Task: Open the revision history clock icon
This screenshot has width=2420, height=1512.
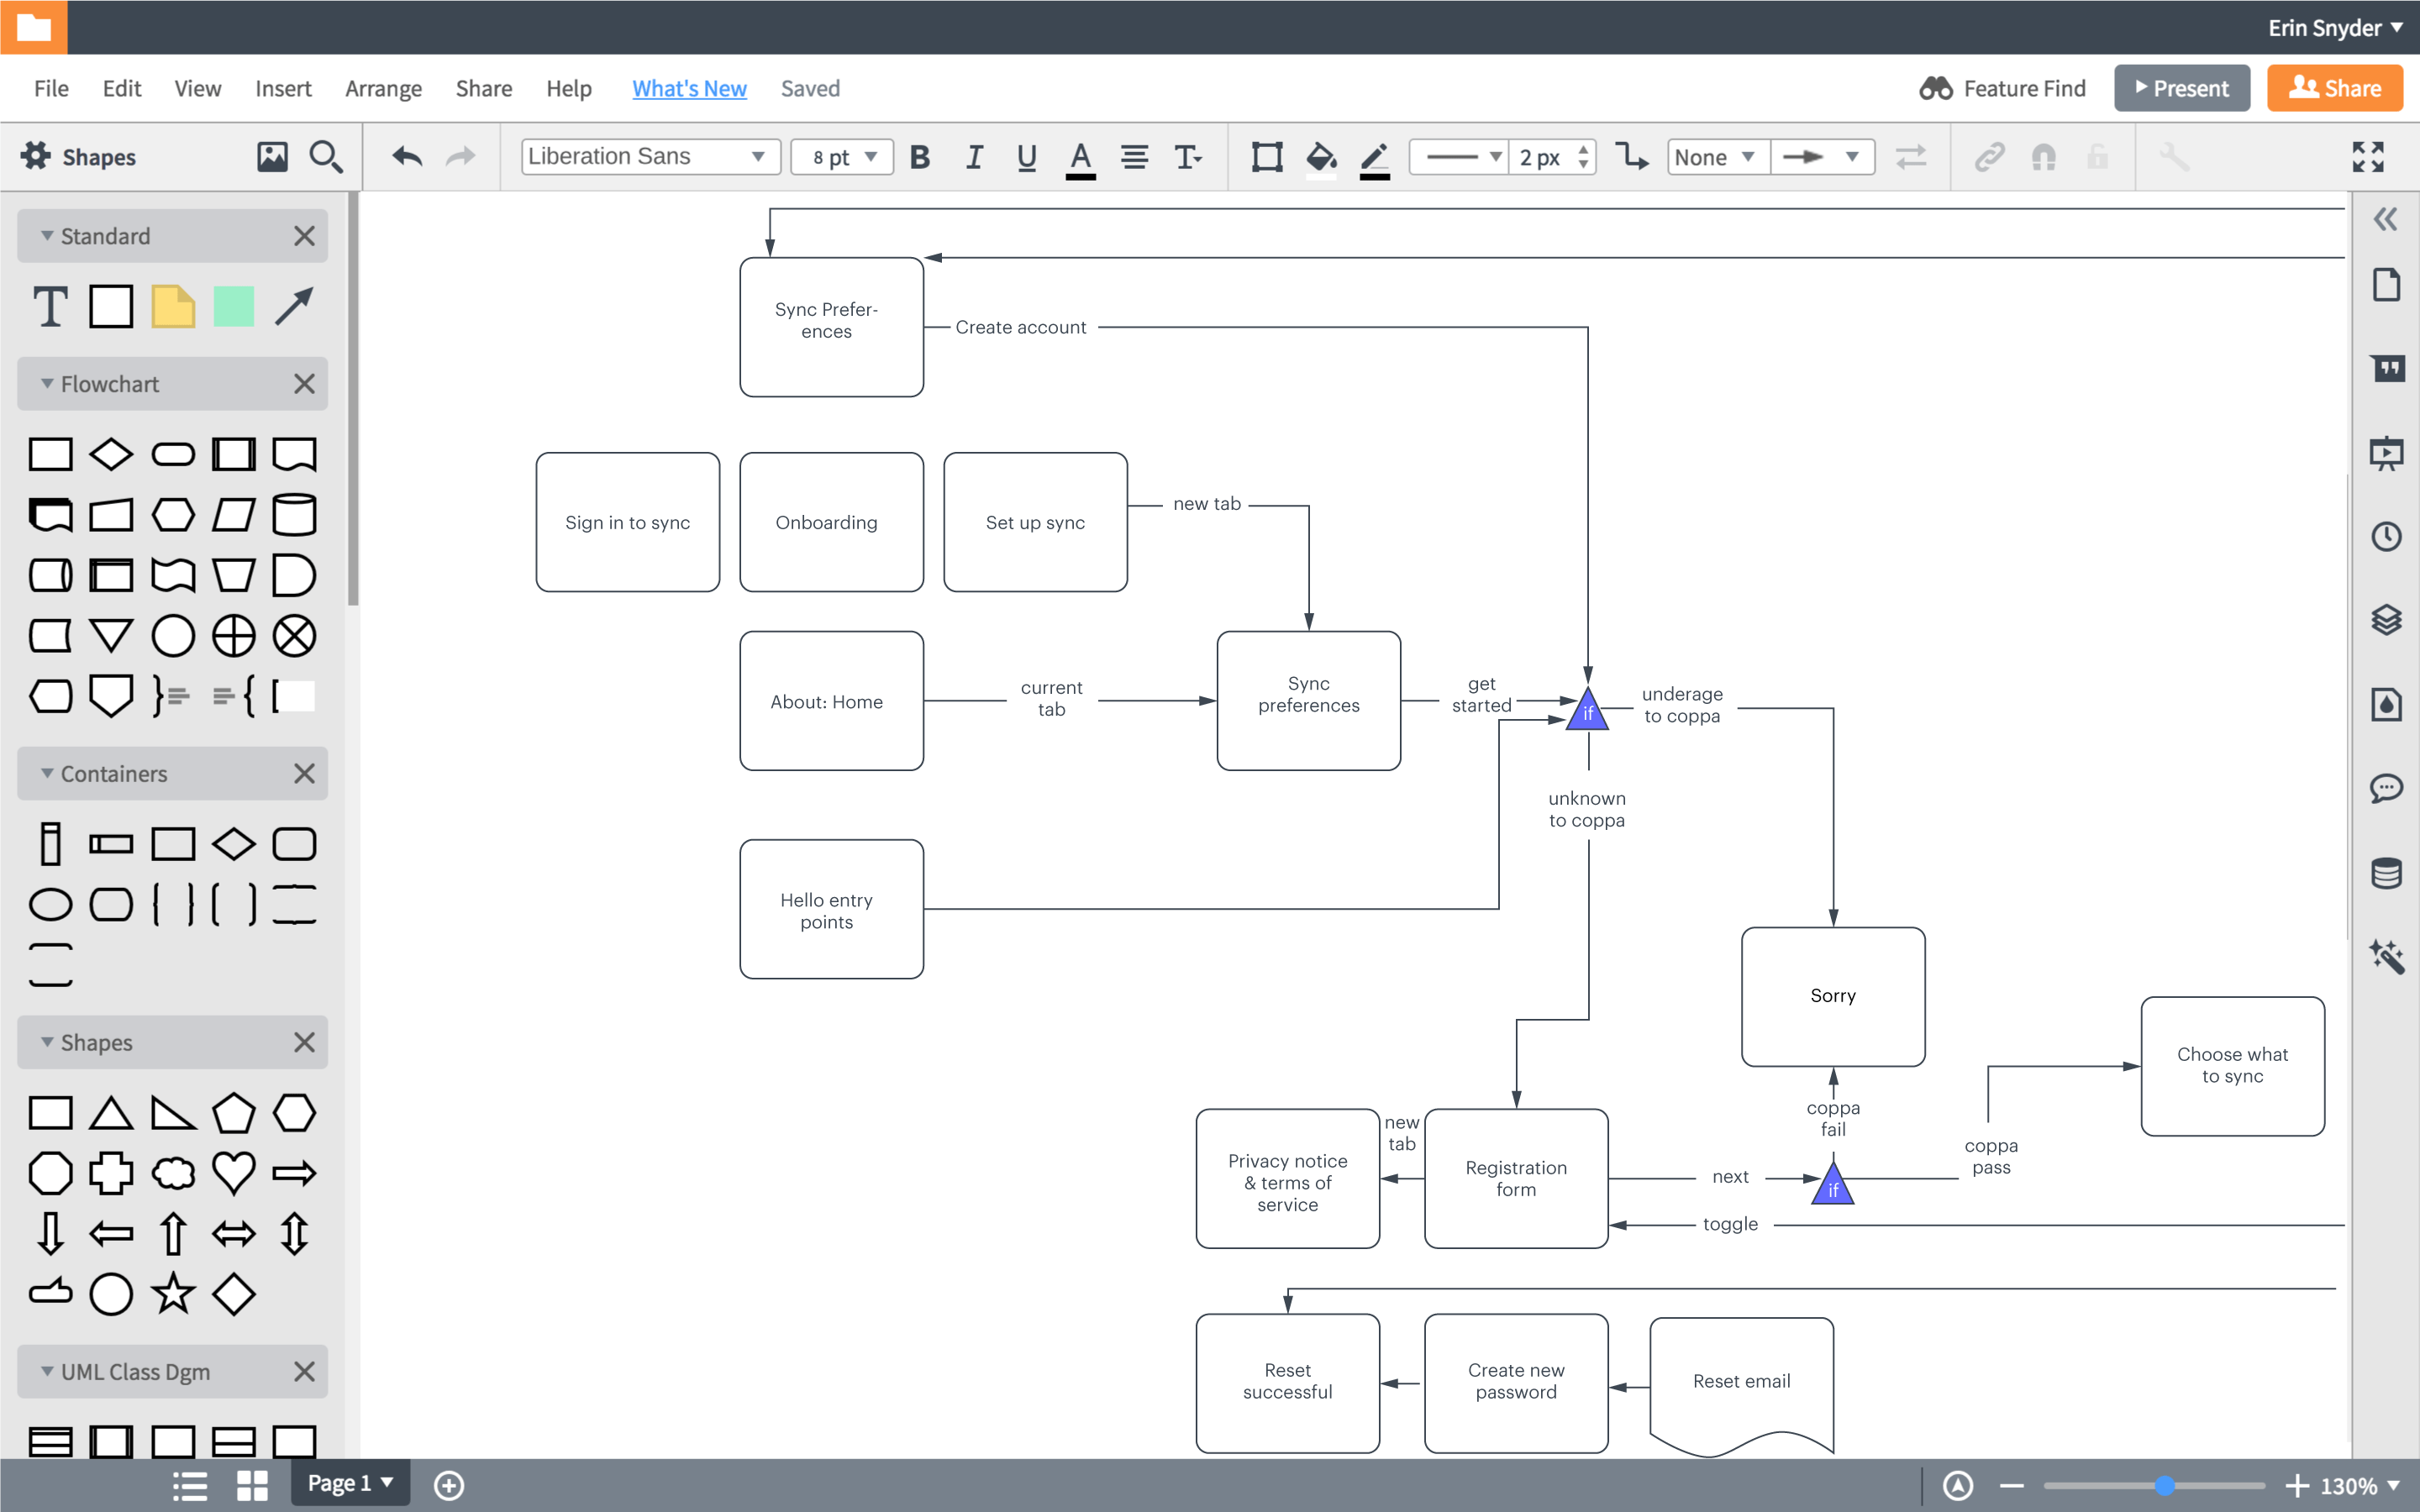Action: point(2386,537)
